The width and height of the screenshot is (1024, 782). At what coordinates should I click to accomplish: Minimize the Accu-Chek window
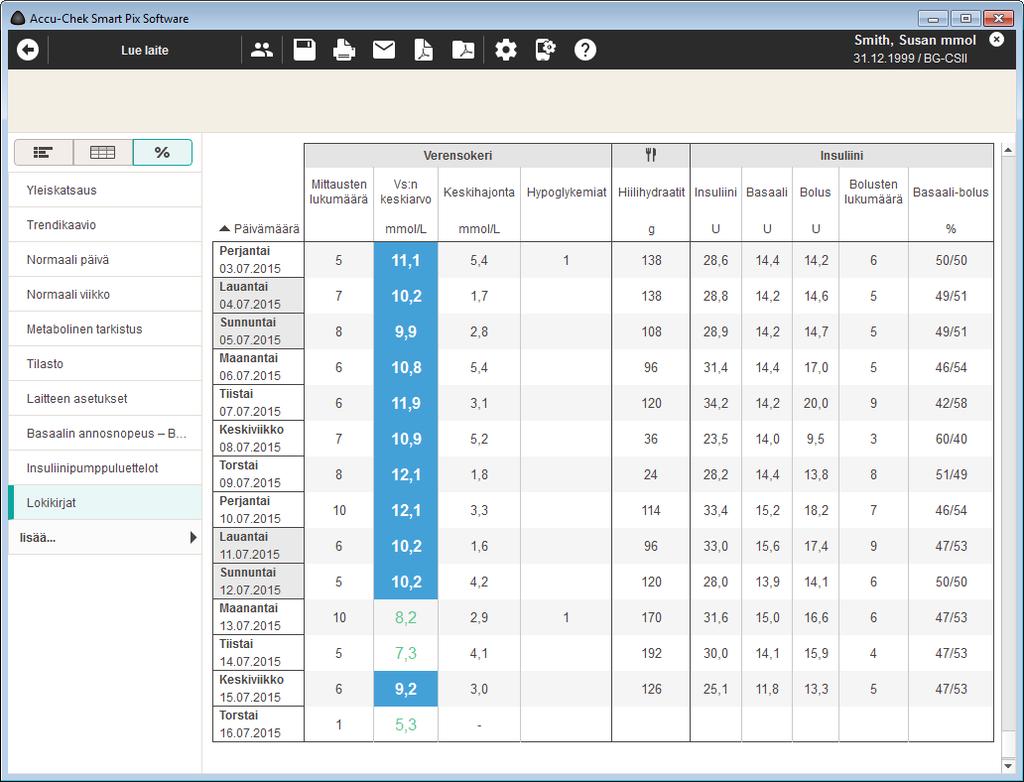tap(933, 18)
